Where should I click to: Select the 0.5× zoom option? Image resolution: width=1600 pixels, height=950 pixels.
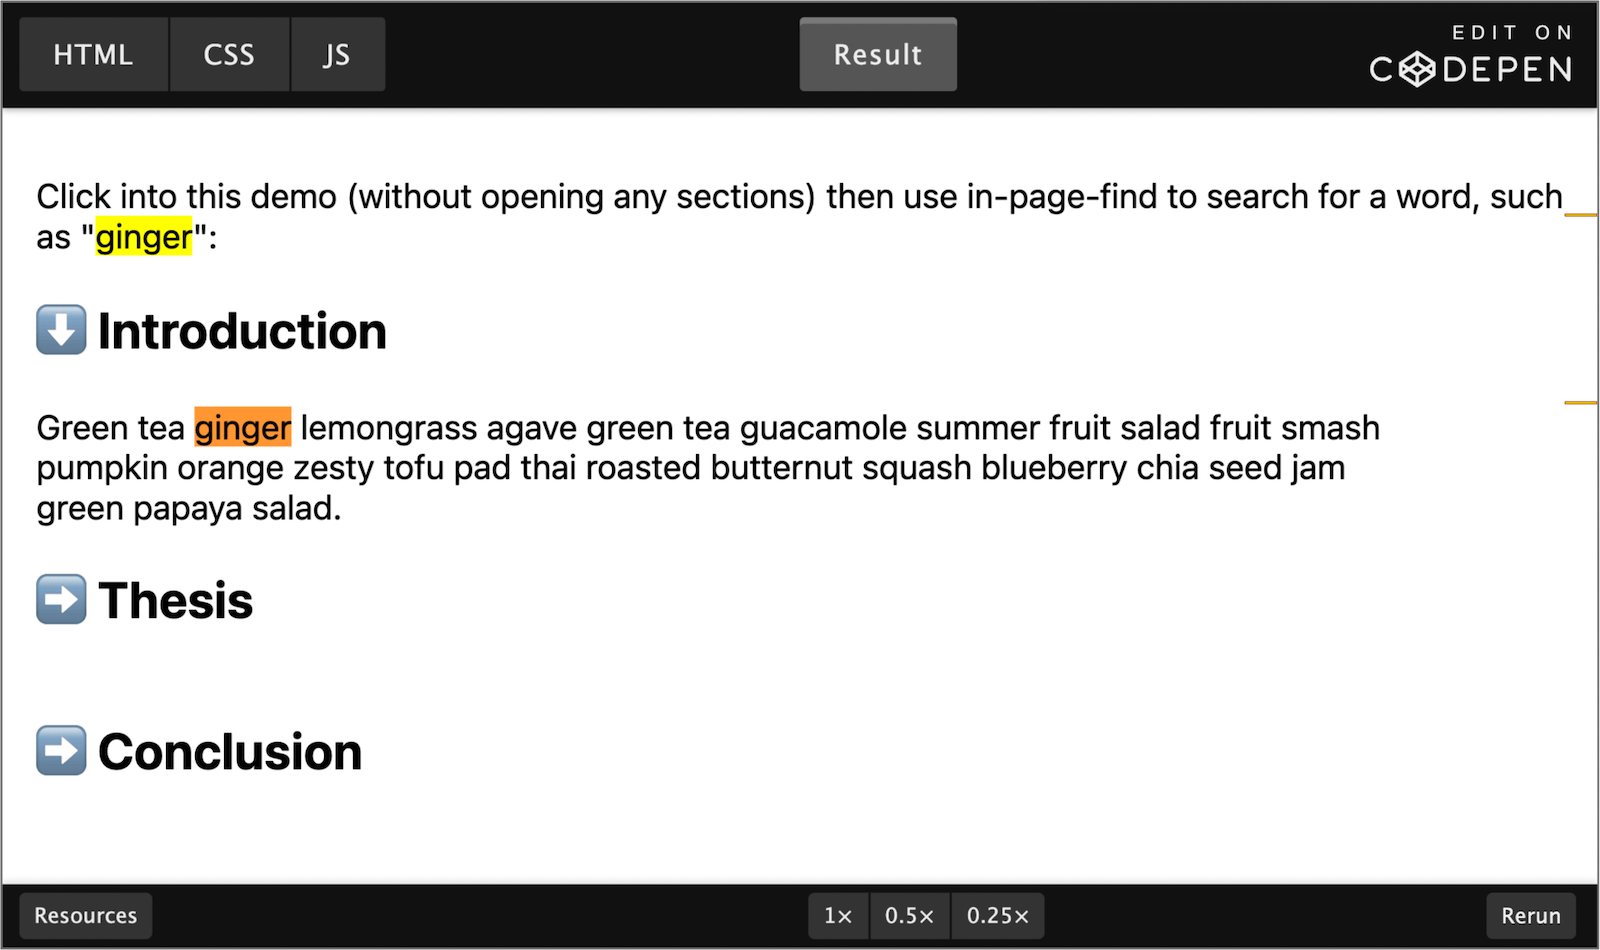909,915
